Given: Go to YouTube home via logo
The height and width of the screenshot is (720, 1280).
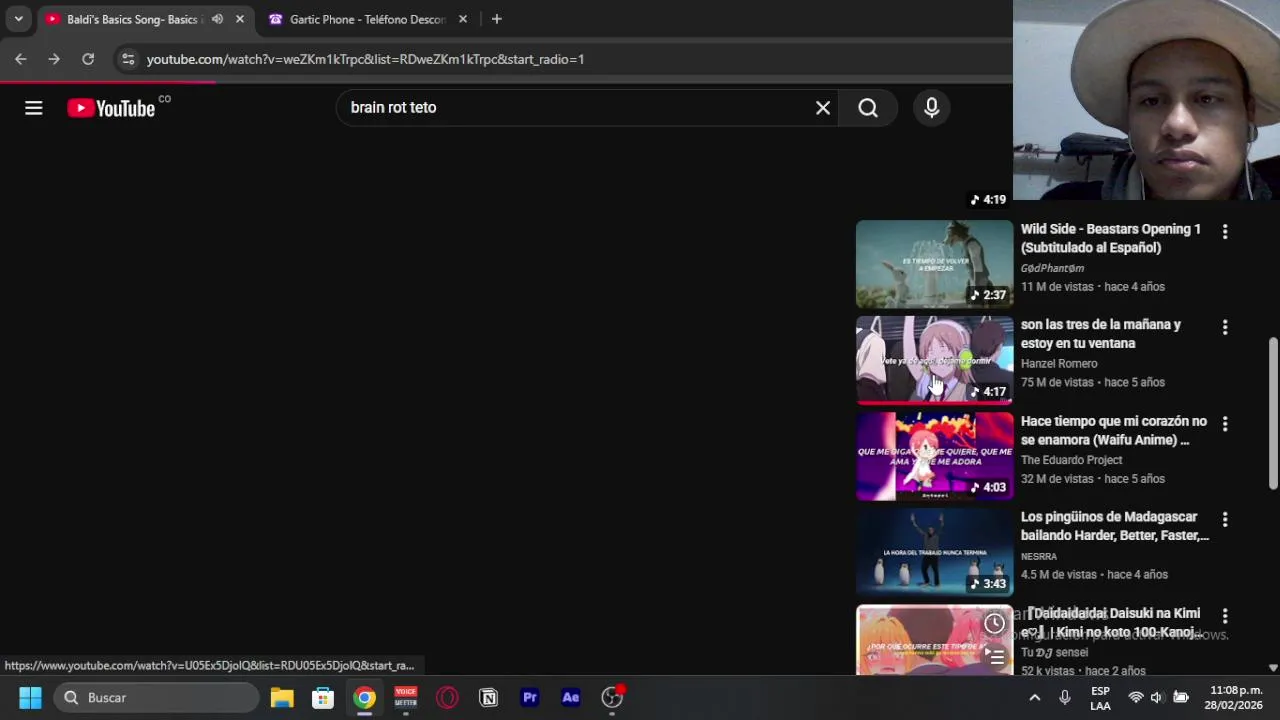Looking at the screenshot, I should pyautogui.click(x=112, y=108).
